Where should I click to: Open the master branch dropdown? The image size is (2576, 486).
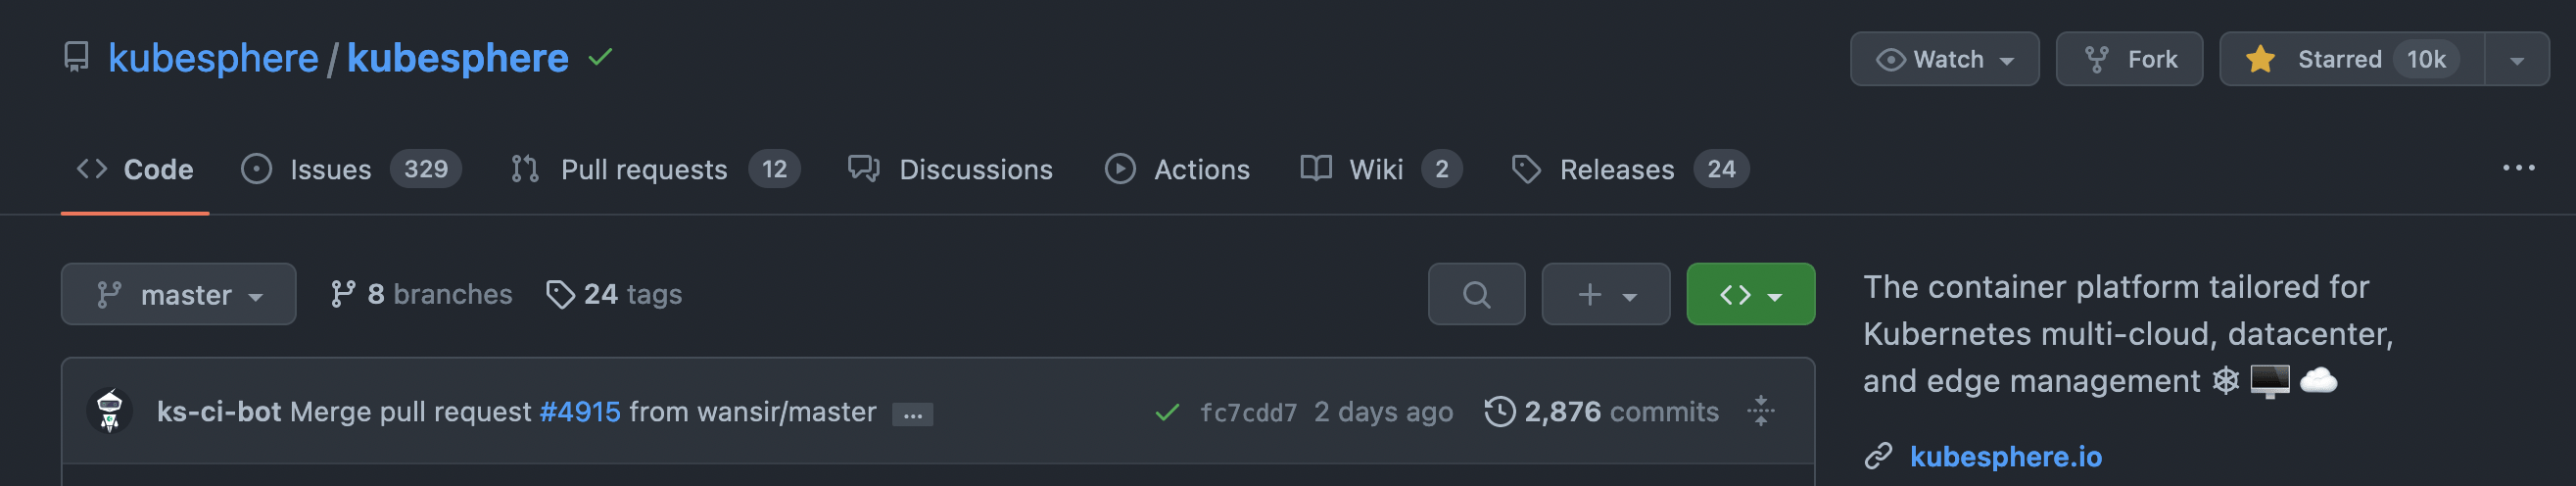pyautogui.click(x=178, y=294)
